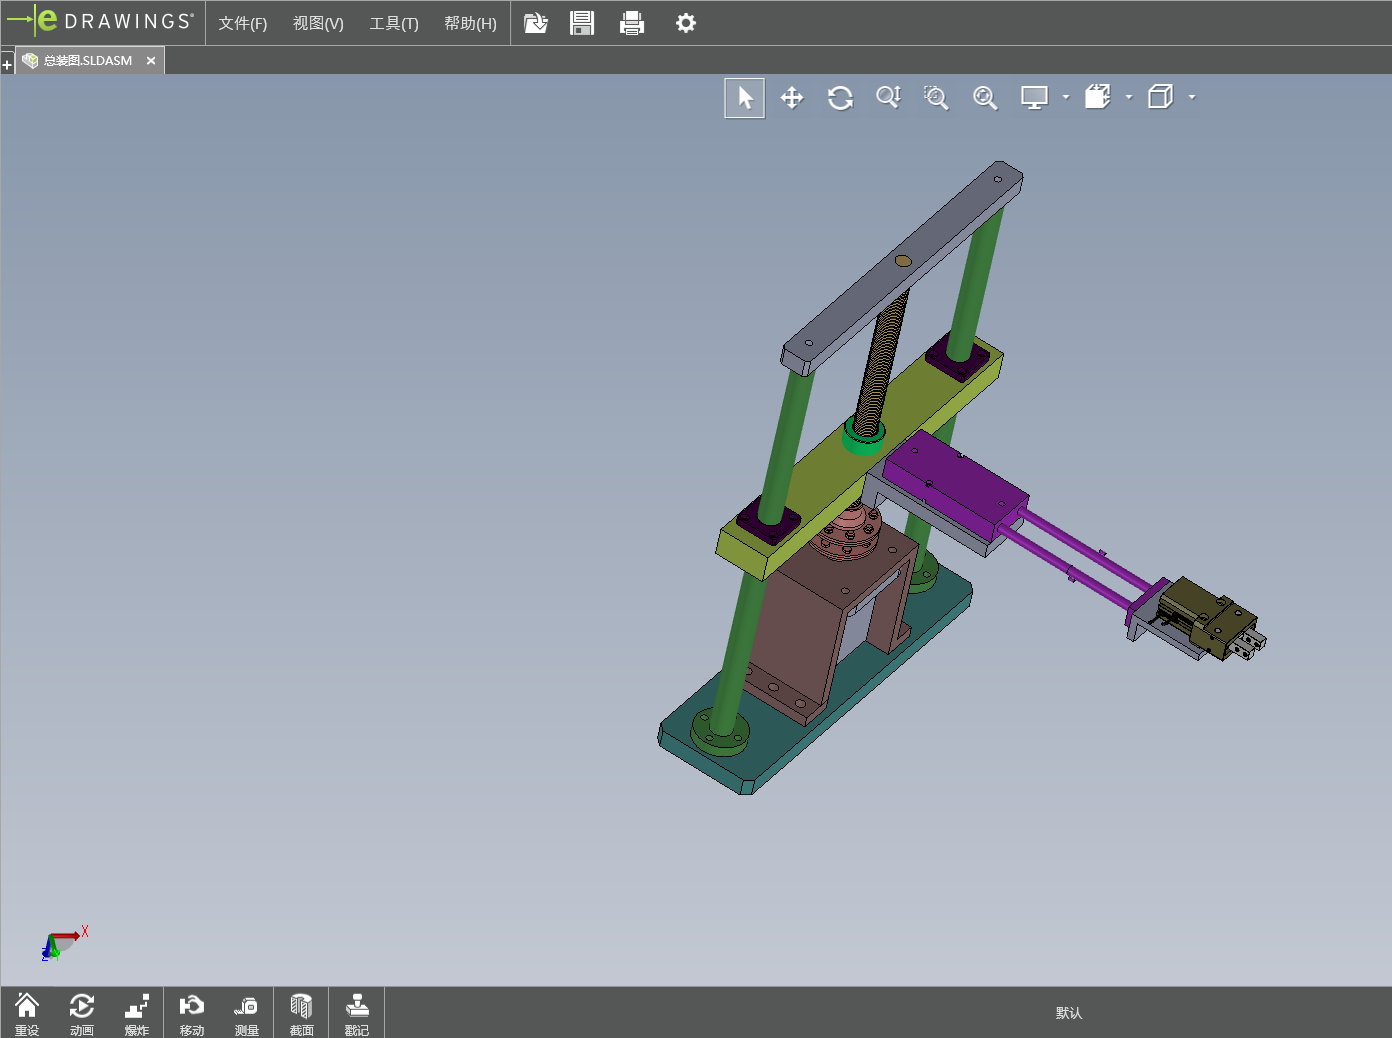
Task: Click the Zoom to fit tool
Action: pyautogui.click(x=985, y=98)
